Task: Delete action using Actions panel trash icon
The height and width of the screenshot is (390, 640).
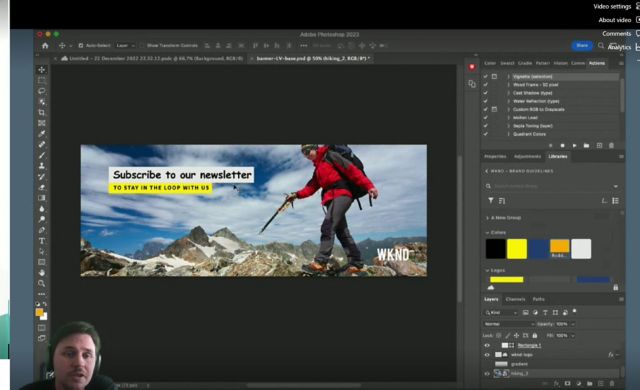Action: pos(611,146)
